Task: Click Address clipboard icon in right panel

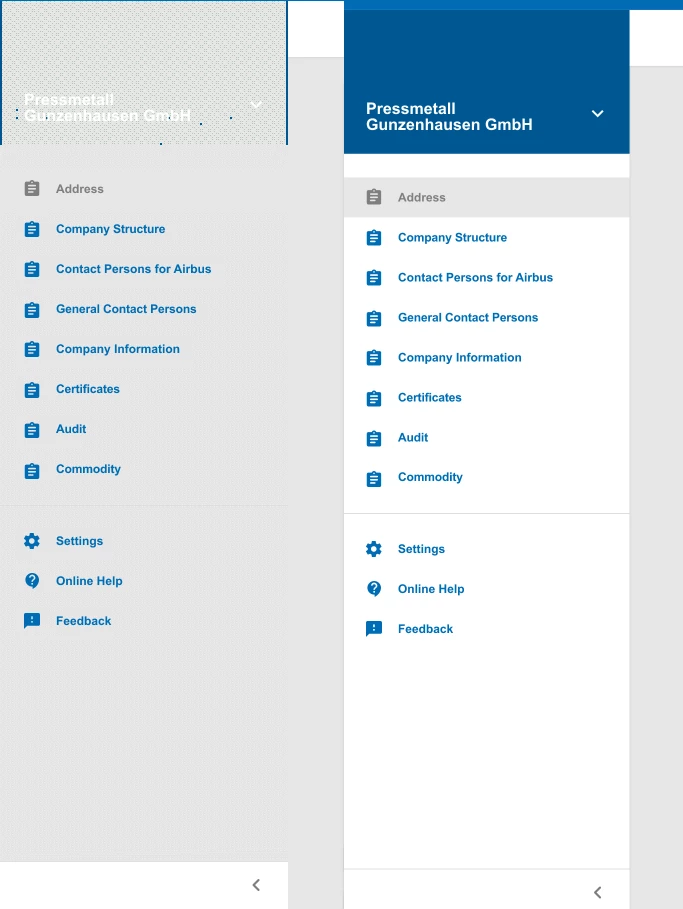Action: (374, 197)
